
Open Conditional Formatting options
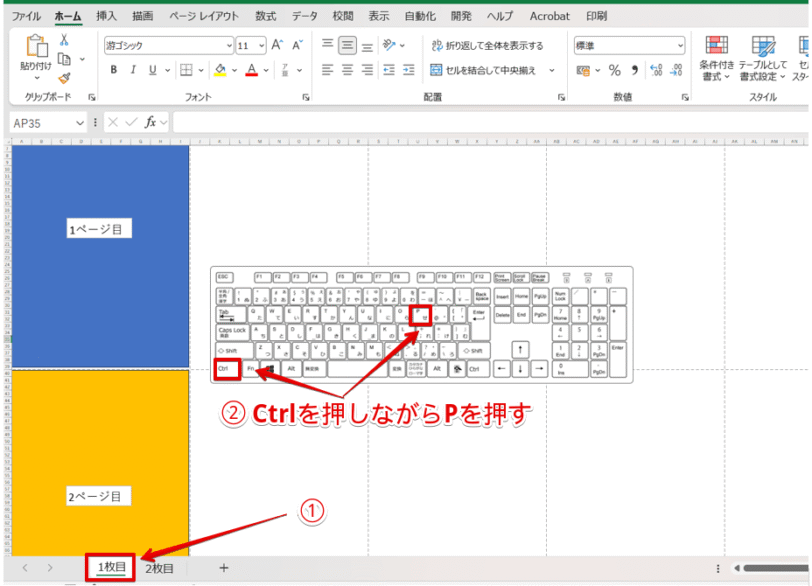click(717, 58)
